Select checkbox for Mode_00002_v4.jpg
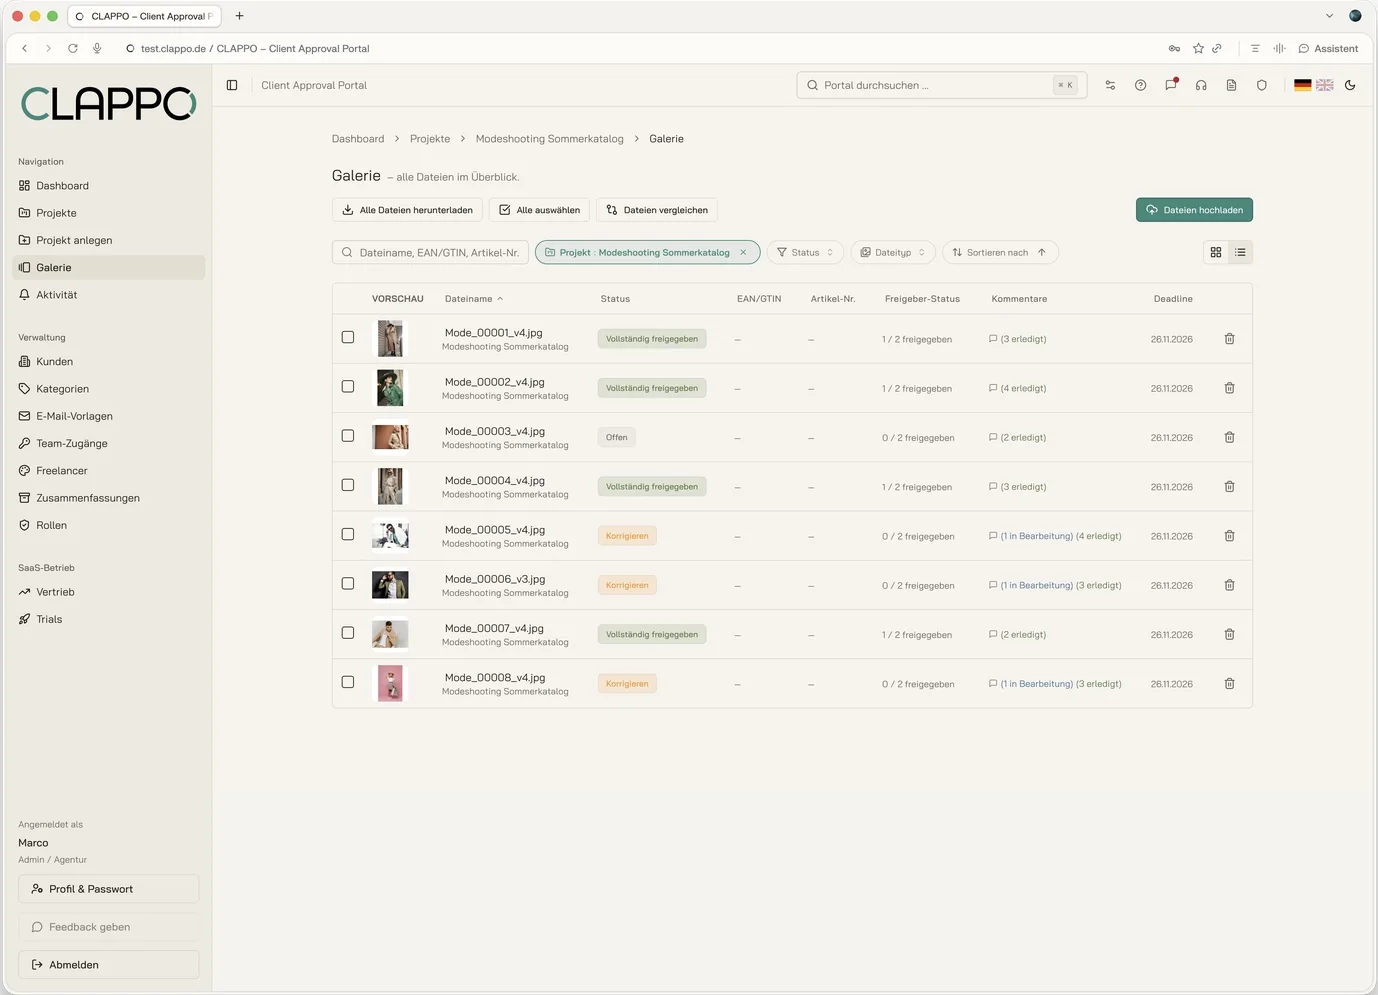Screen dimensions: 1378x995 pyautogui.click(x=348, y=386)
